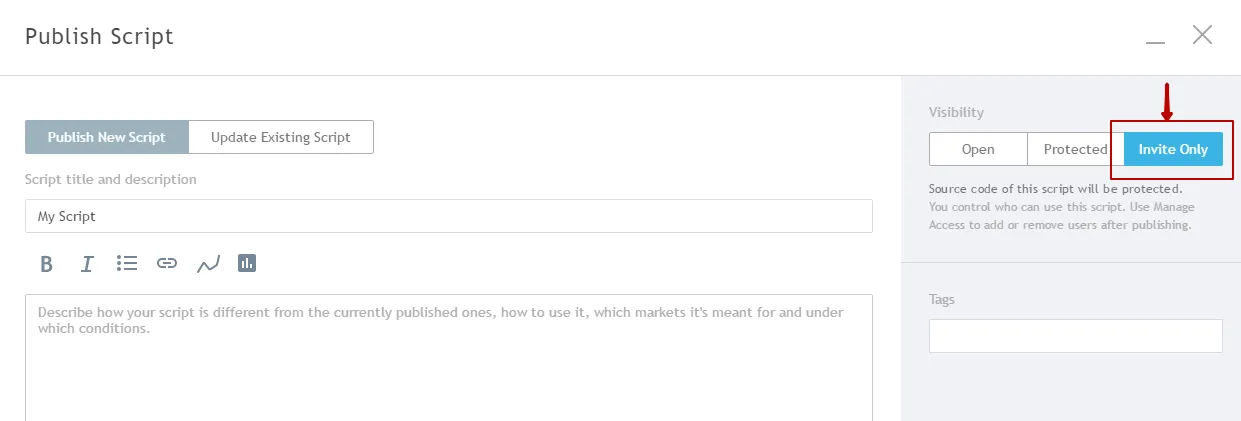Click the bar chart embed icon
Screen dimensions: 1241x421
click(247, 263)
